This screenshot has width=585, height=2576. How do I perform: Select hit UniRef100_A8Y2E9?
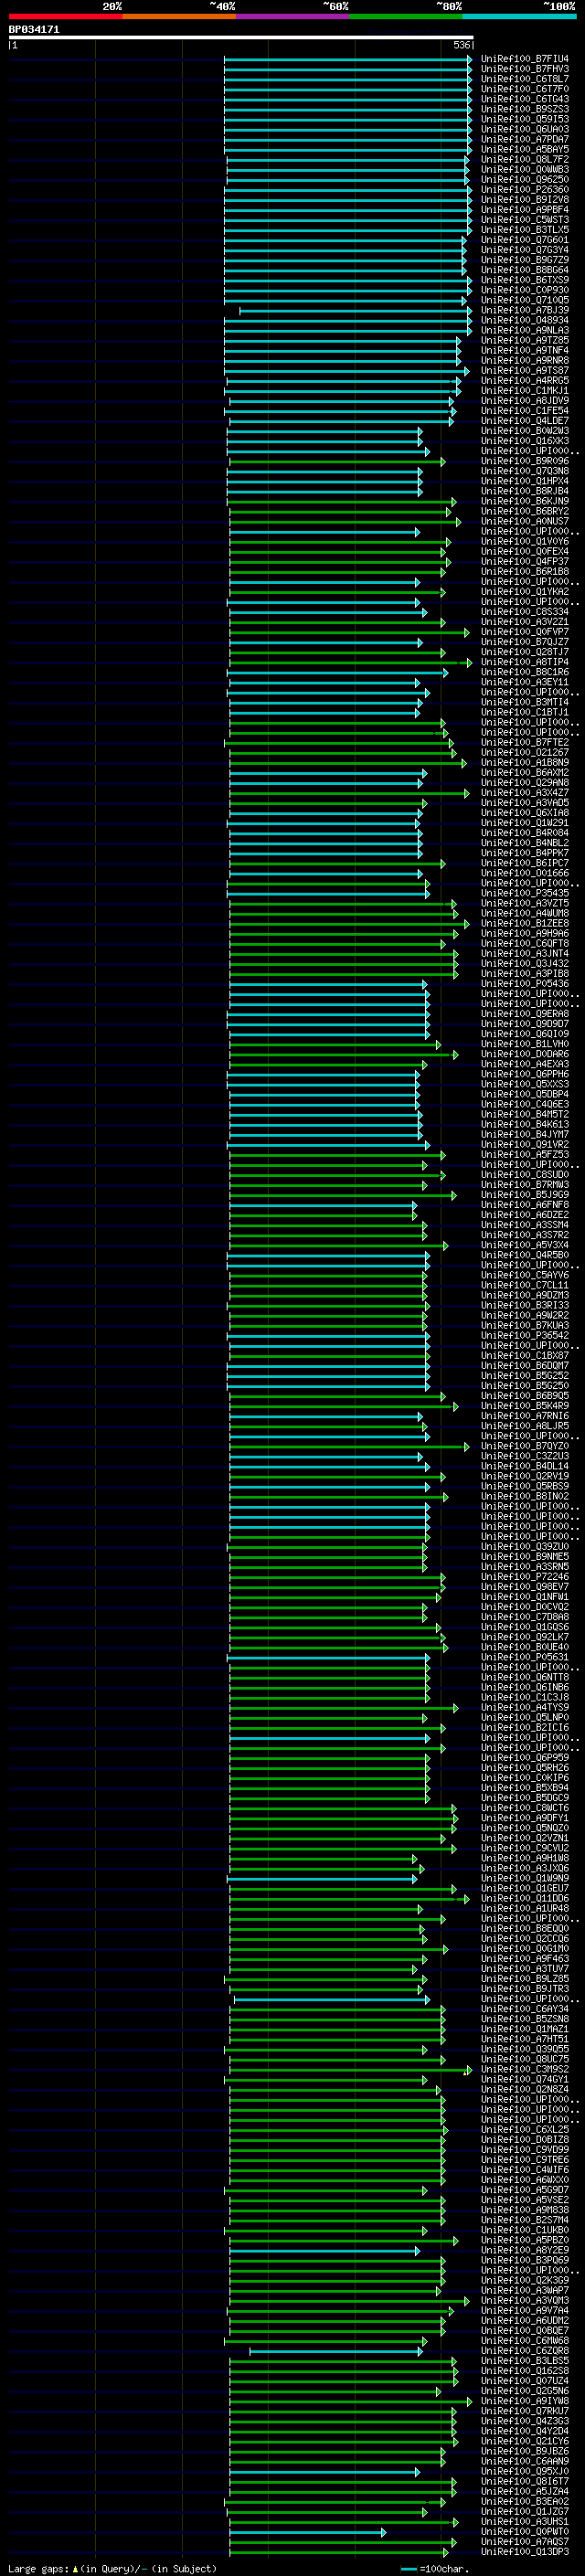(525, 2250)
